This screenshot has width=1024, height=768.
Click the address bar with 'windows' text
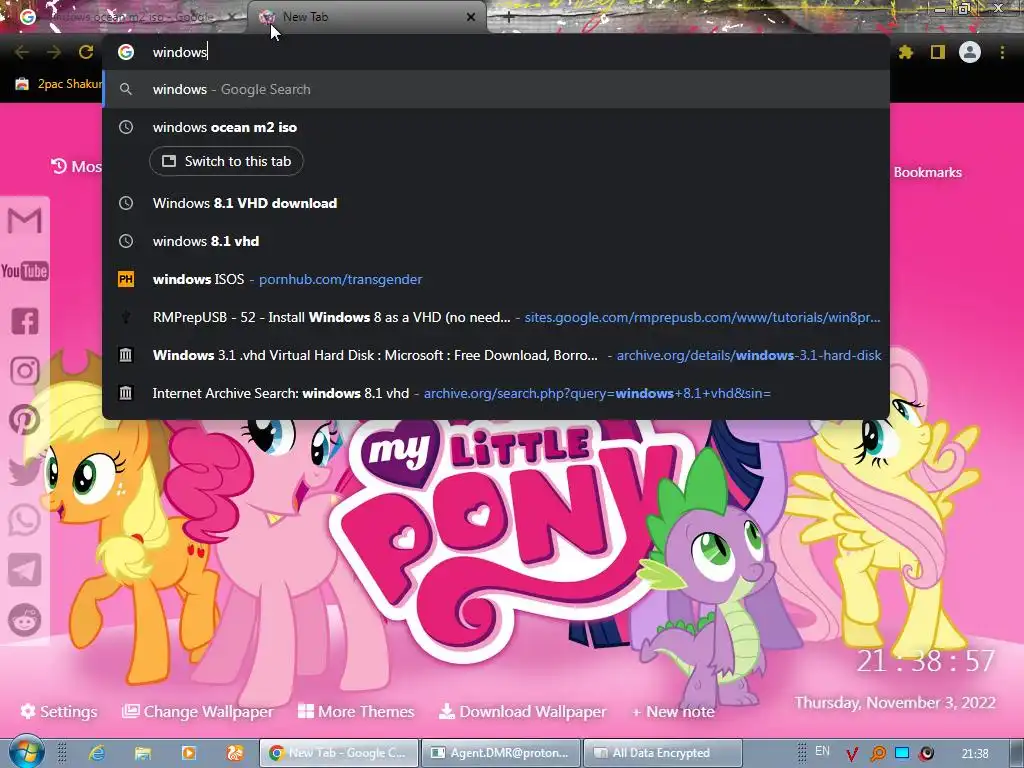(x=496, y=52)
